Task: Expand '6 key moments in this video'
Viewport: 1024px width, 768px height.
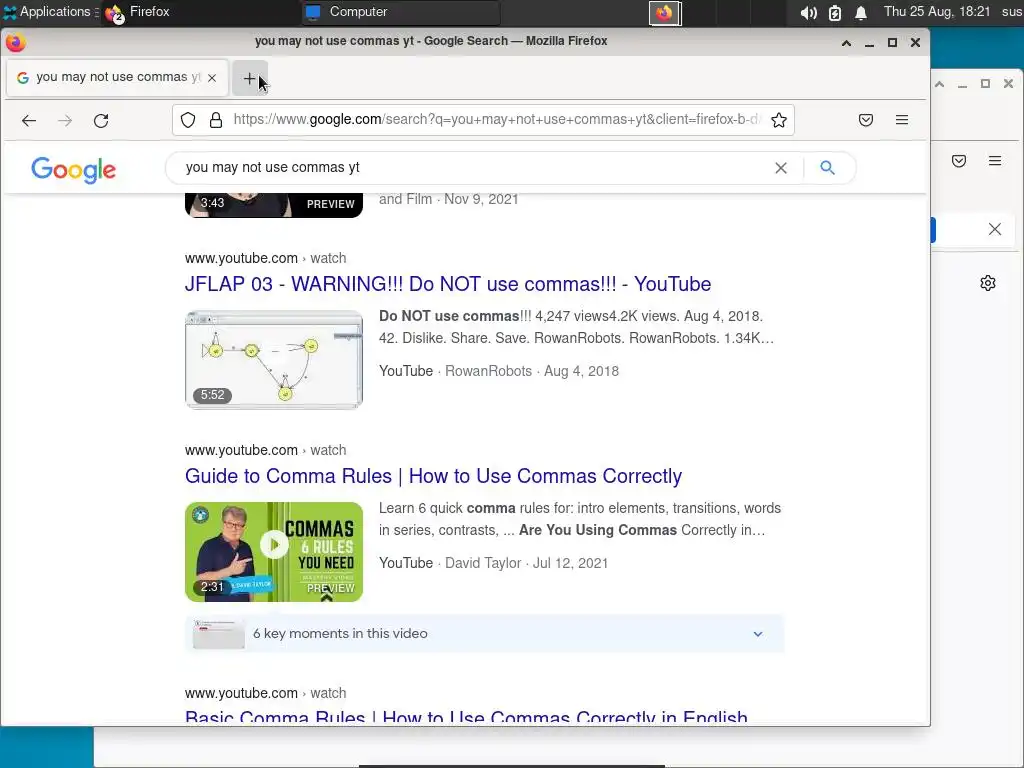Action: (x=484, y=633)
